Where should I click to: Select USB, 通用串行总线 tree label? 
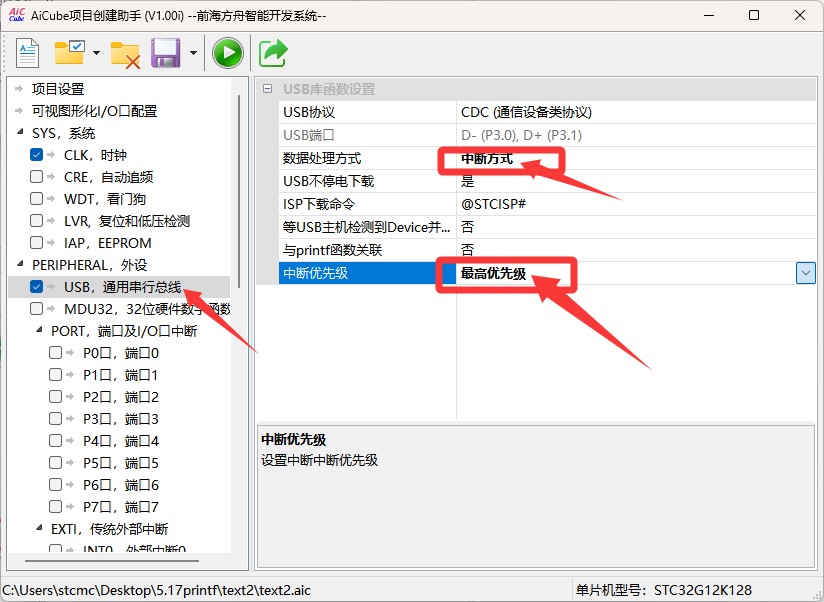(122, 287)
